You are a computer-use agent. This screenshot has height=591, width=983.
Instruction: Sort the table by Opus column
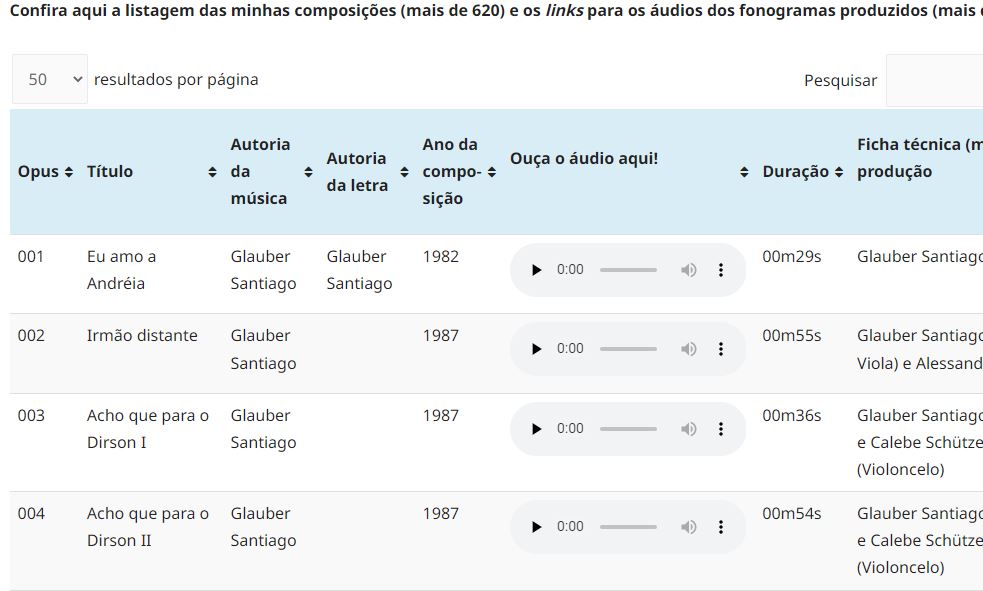tap(45, 172)
